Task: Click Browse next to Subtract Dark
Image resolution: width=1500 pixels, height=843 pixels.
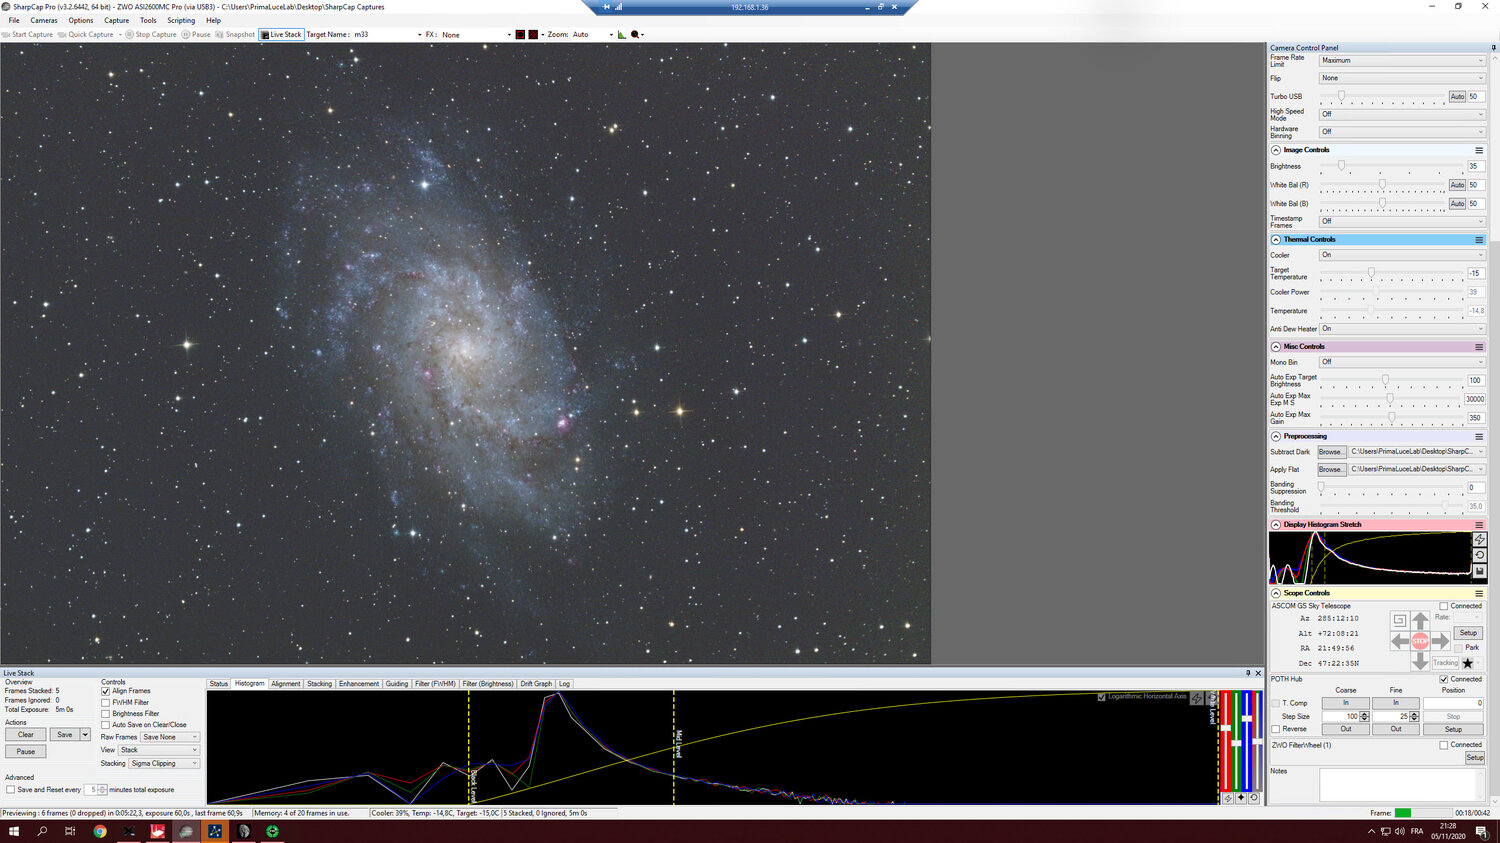Action: tap(1331, 452)
